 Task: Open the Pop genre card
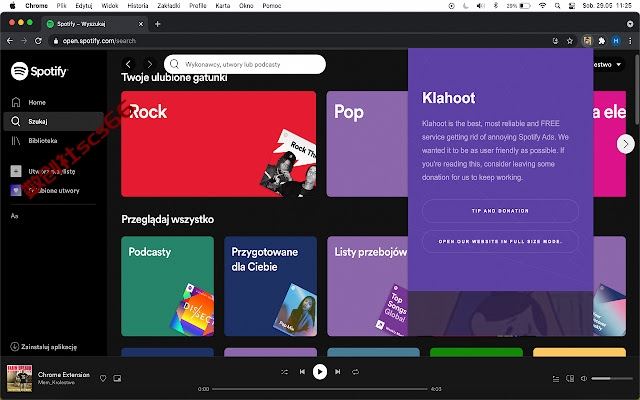[367, 144]
